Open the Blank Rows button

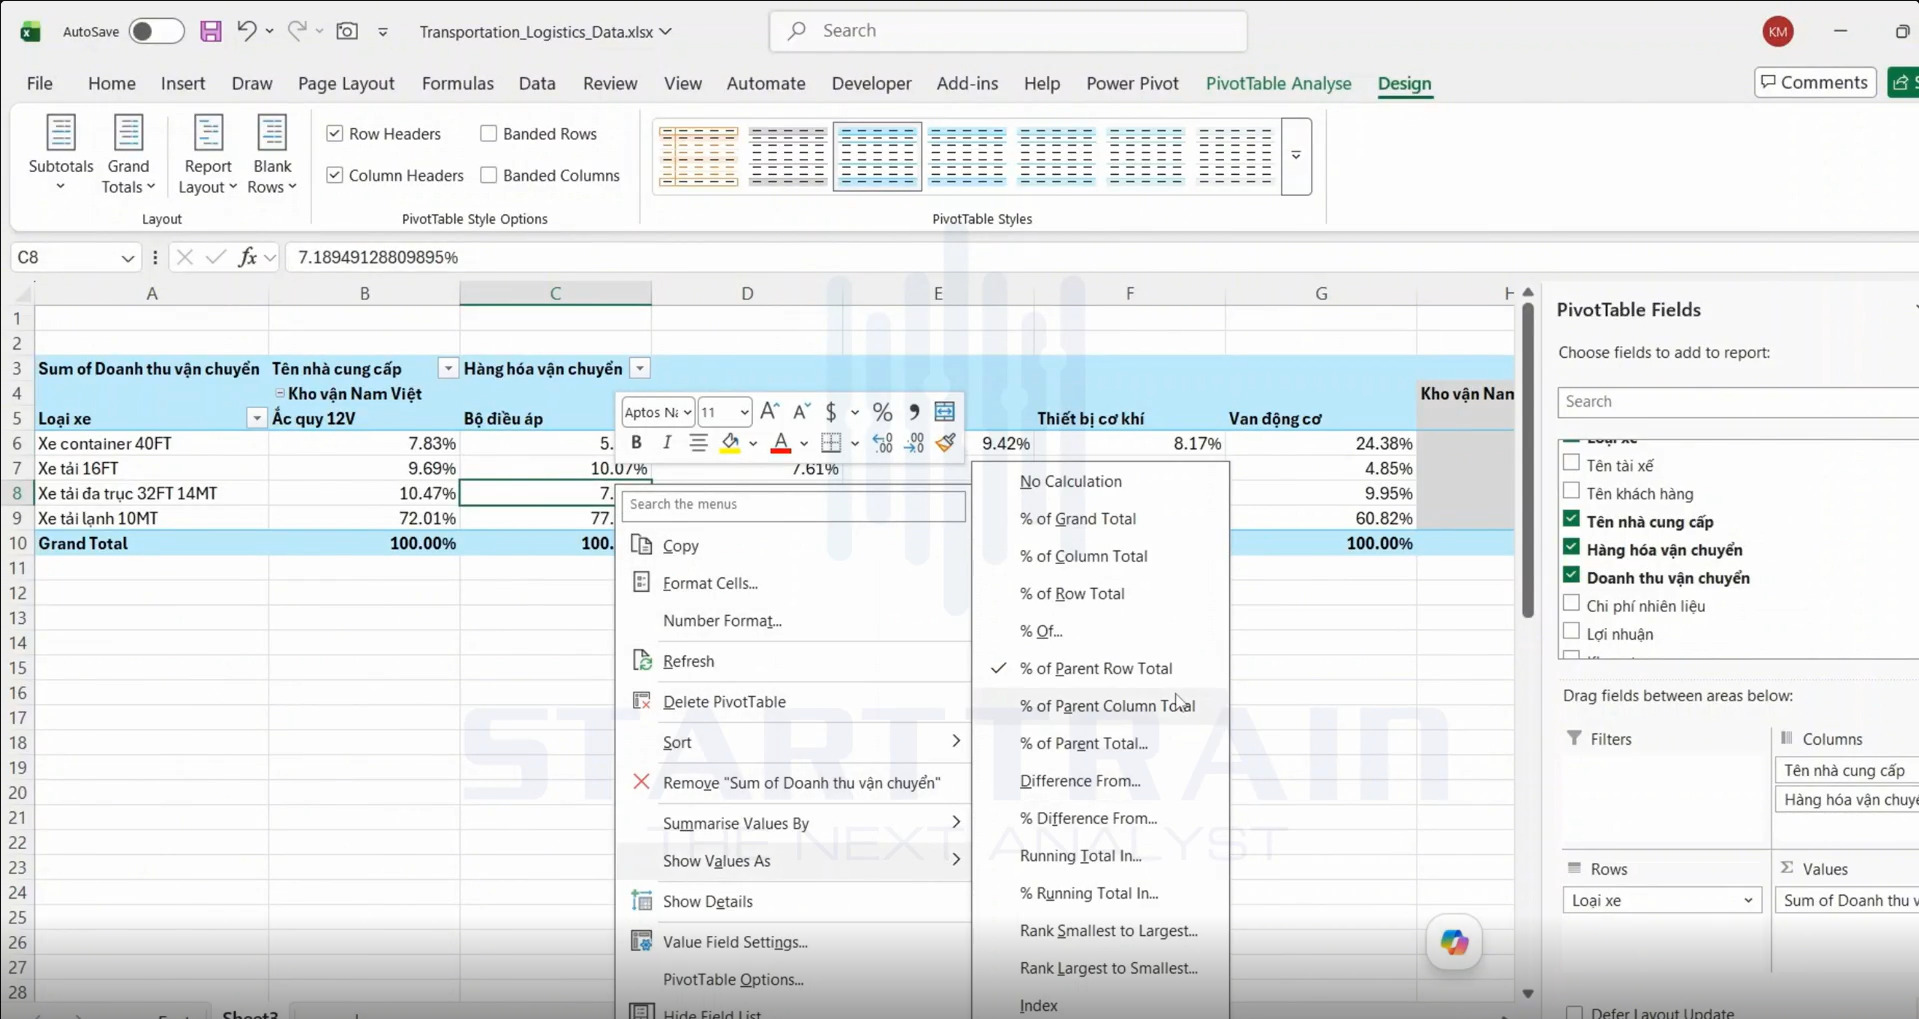(272, 154)
